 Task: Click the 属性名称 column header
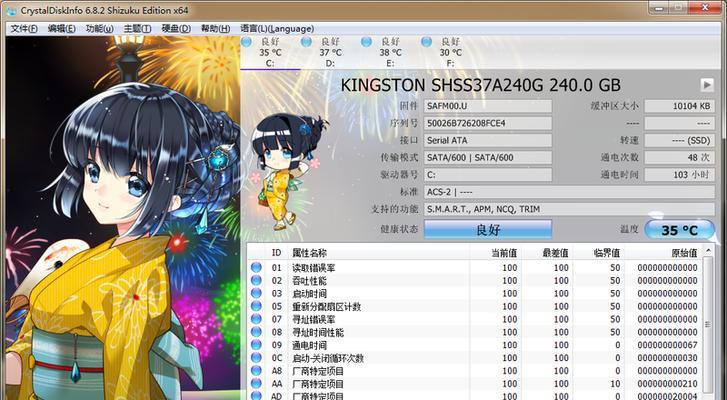tap(378, 253)
